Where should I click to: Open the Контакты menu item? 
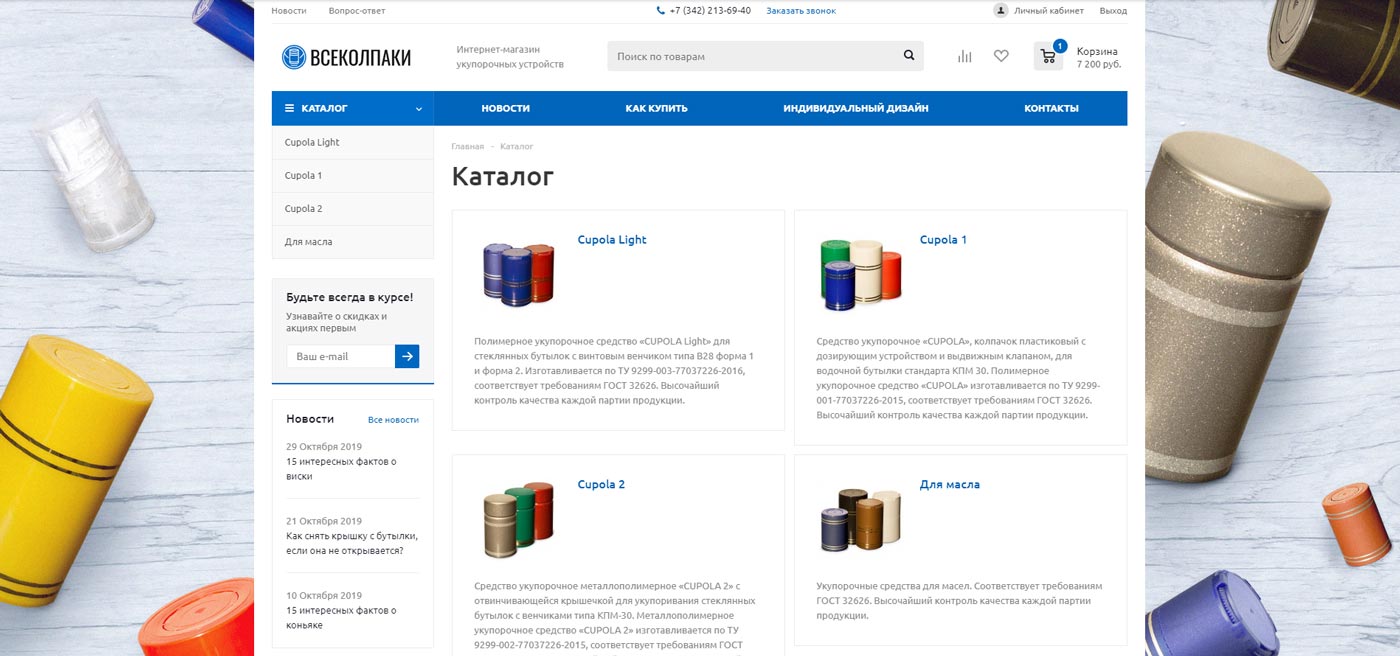point(1051,108)
